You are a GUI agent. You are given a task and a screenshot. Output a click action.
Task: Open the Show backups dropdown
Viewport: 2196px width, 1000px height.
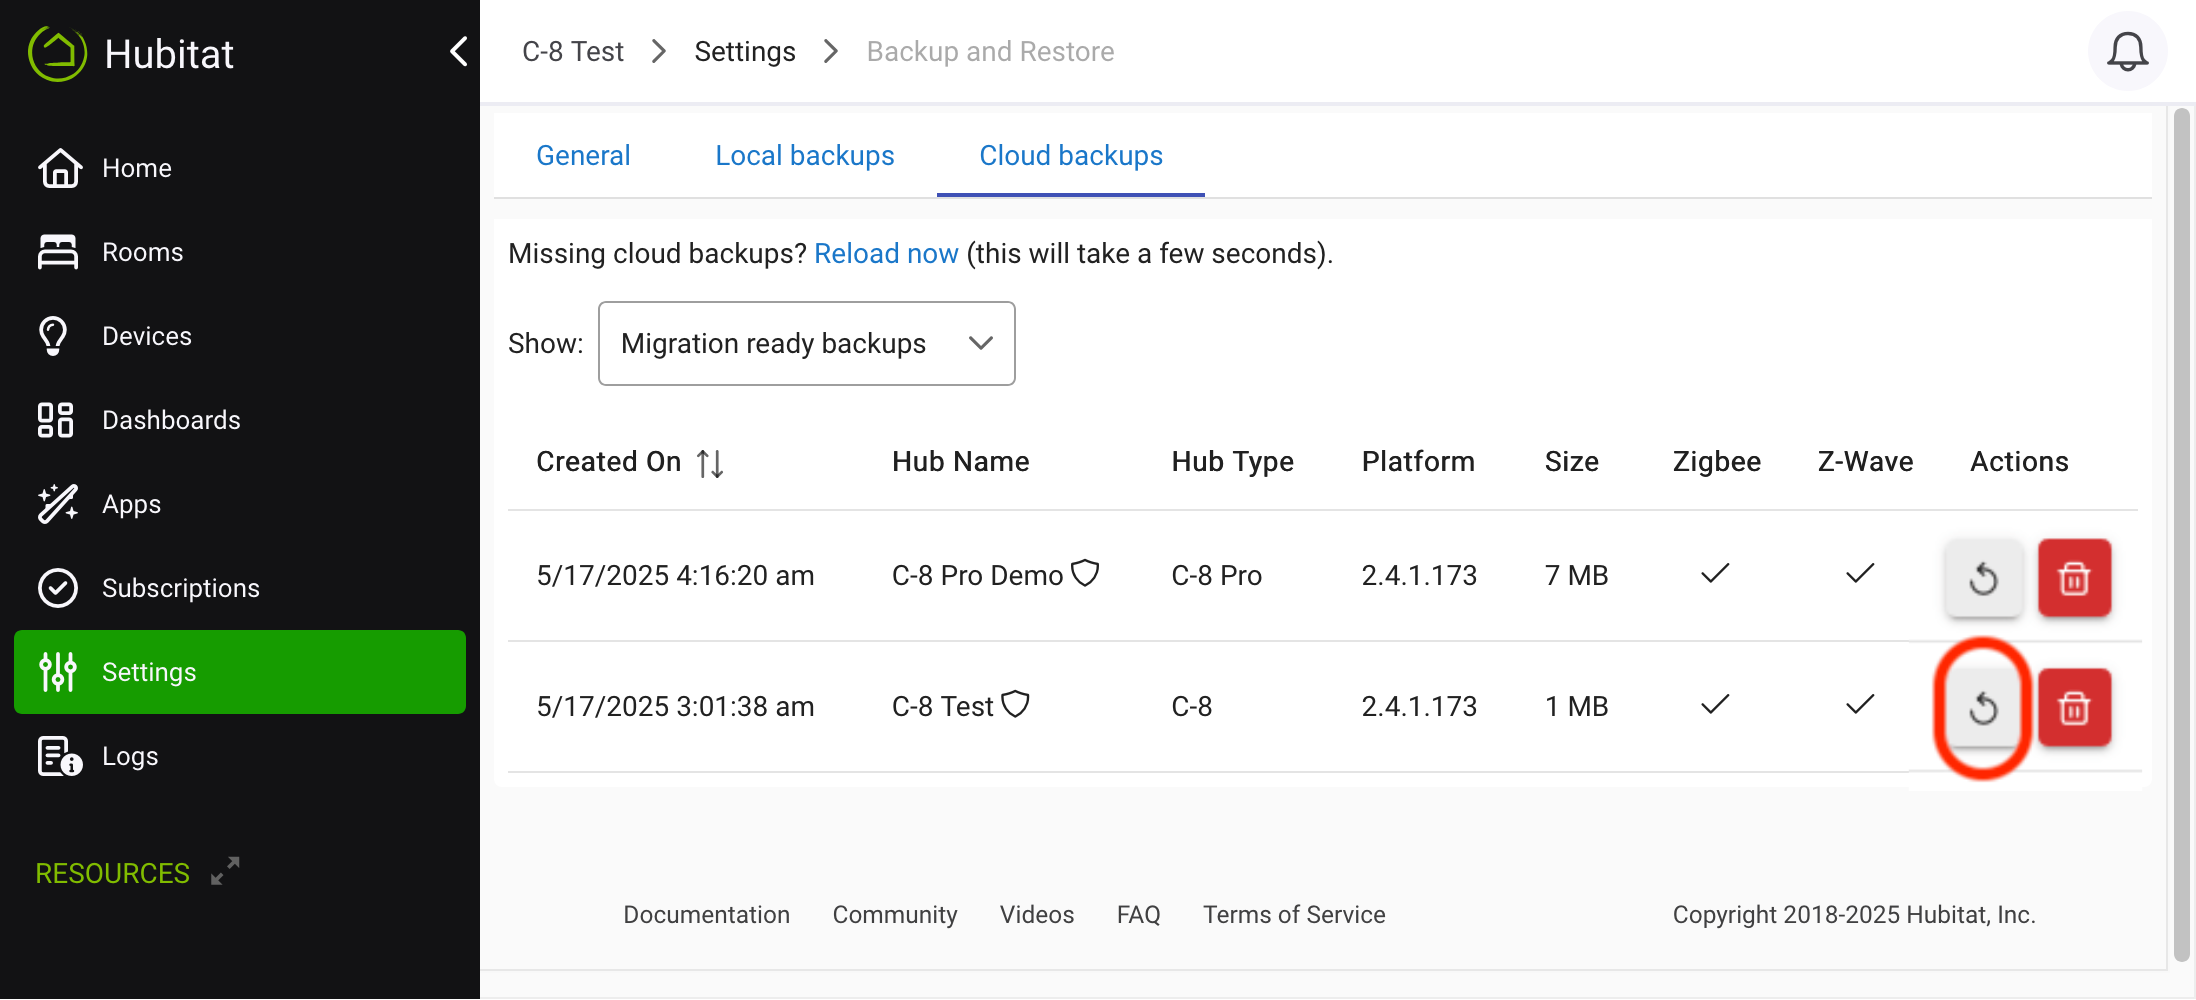pos(806,343)
